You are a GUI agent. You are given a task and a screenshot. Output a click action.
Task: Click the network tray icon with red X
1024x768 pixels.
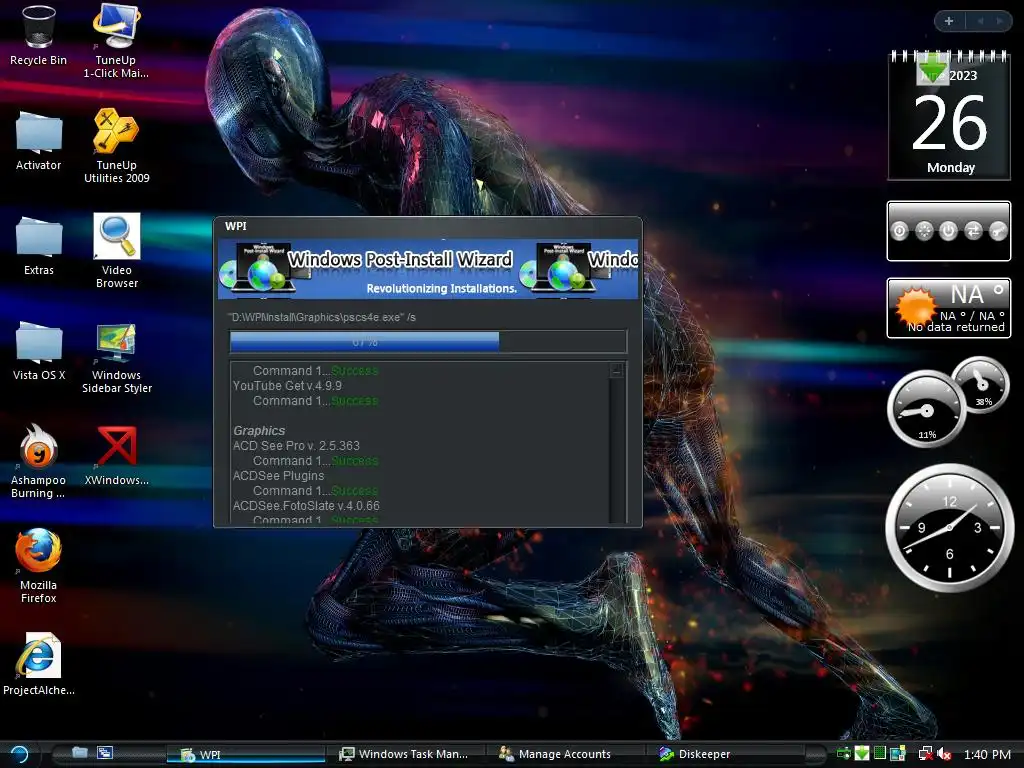tap(925, 754)
